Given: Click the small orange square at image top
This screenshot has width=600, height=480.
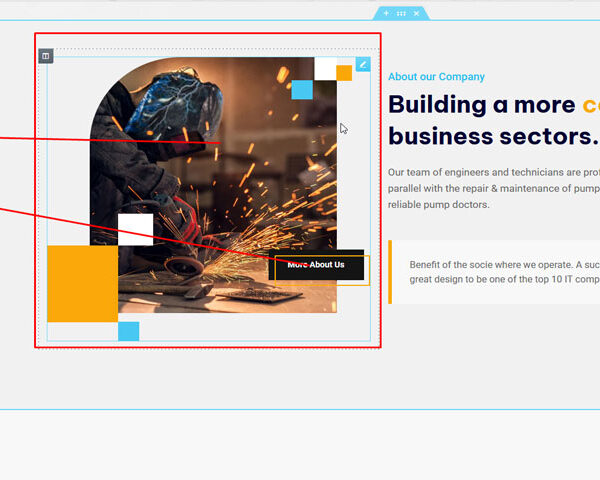Looking at the screenshot, I should point(344,73).
